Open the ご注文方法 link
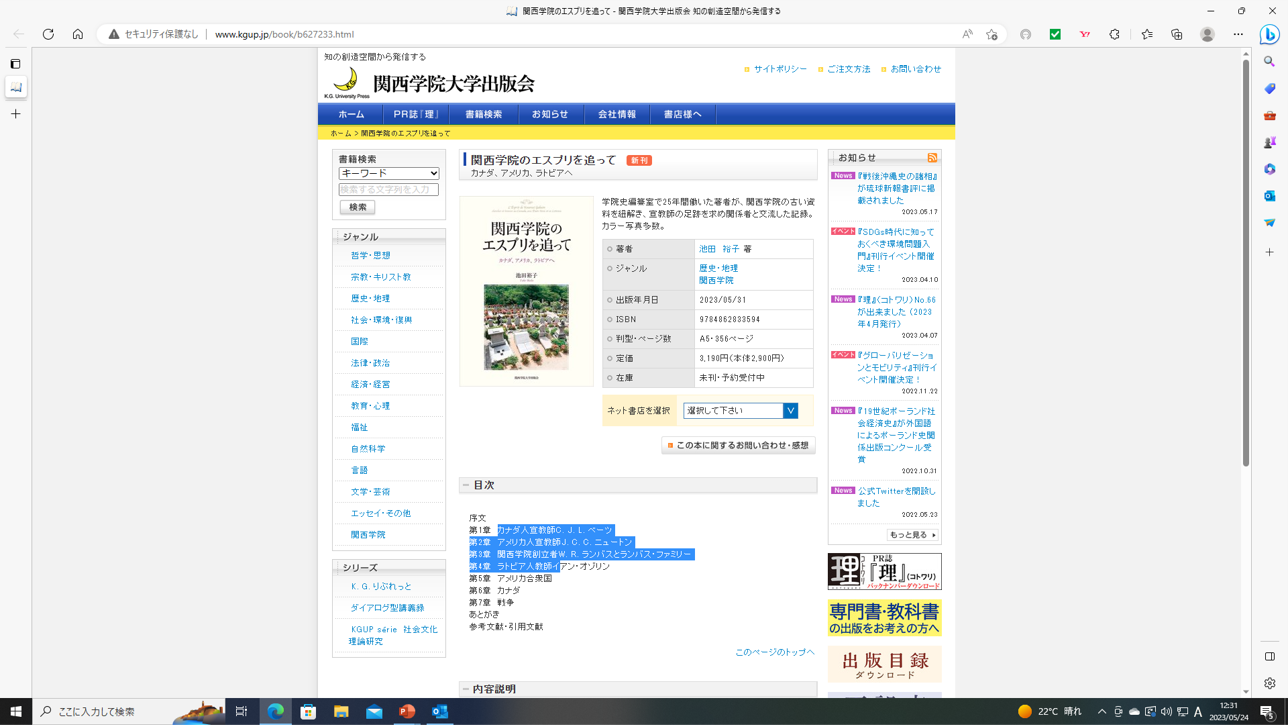Screen dimensions: 1288x725 [848, 69]
